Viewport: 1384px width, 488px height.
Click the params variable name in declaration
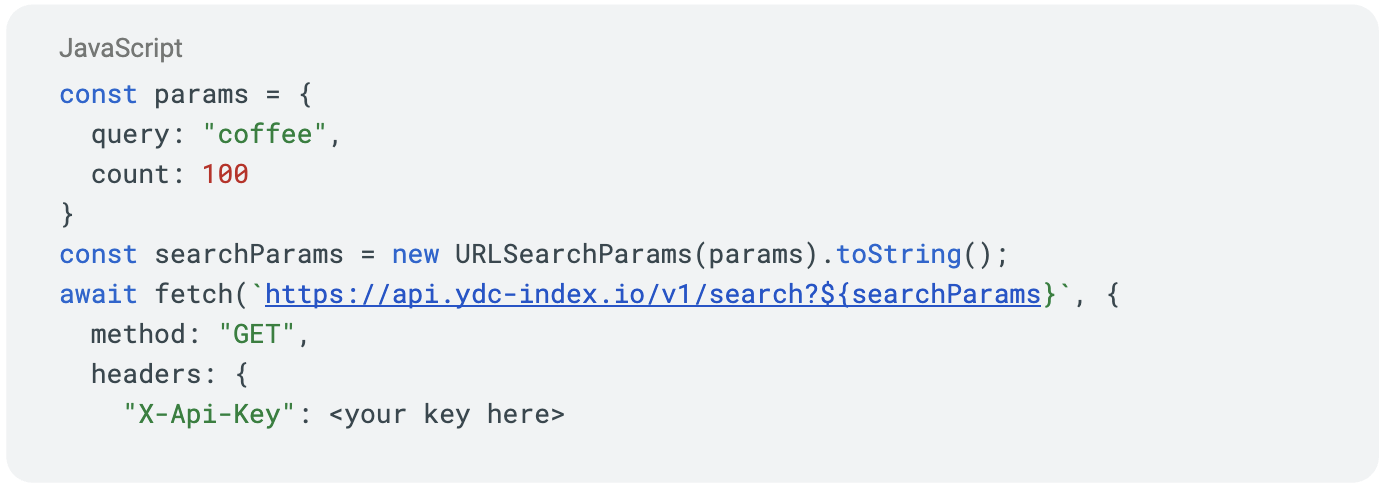click(x=201, y=94)
